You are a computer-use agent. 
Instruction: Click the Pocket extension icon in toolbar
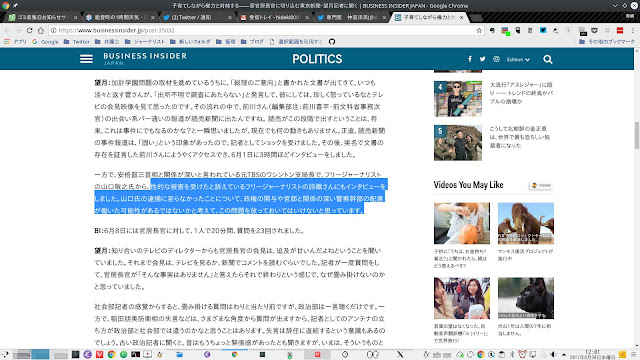coord(594,30)
